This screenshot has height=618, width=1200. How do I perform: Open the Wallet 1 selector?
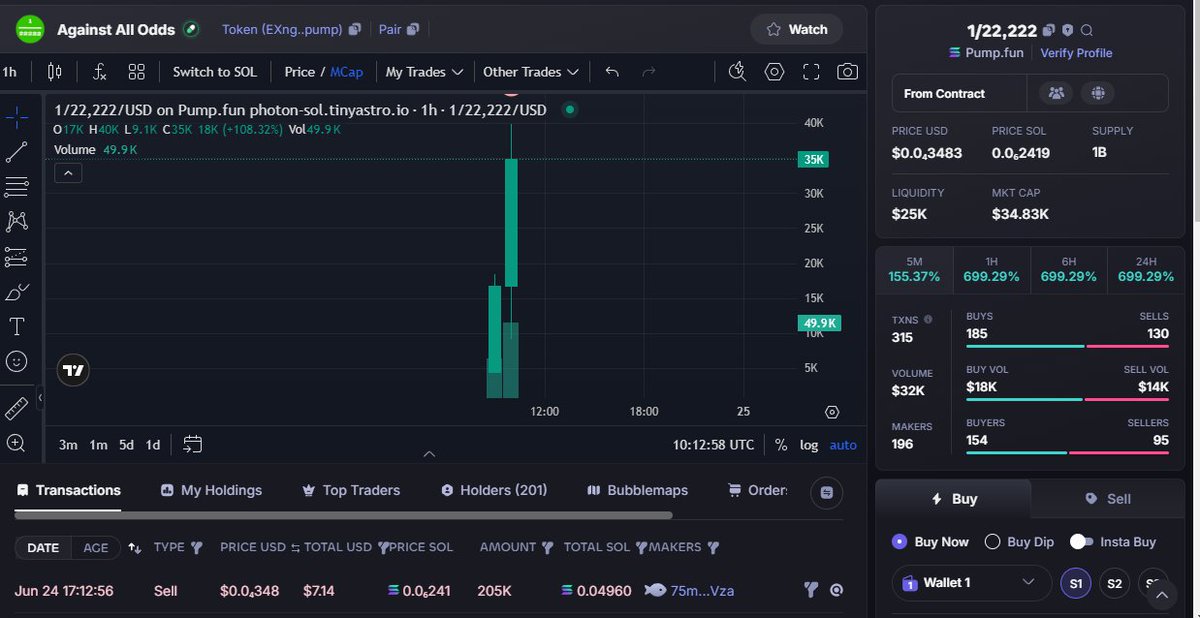[971, 582]
